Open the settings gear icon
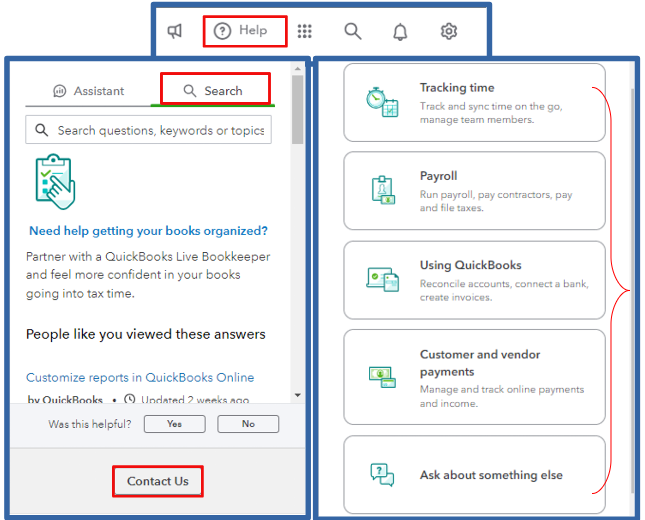The width and height of the screenshot is (645, 520). [x=449, y=31]
